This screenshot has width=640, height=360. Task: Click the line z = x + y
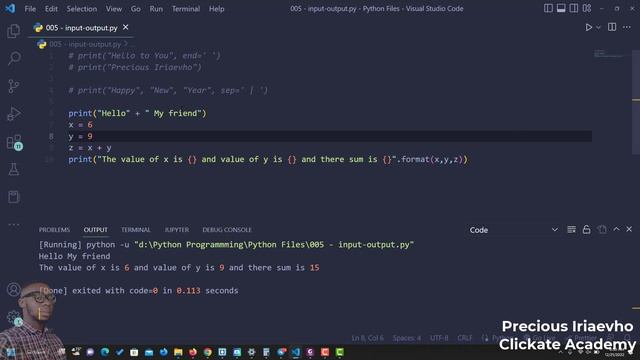90,148
